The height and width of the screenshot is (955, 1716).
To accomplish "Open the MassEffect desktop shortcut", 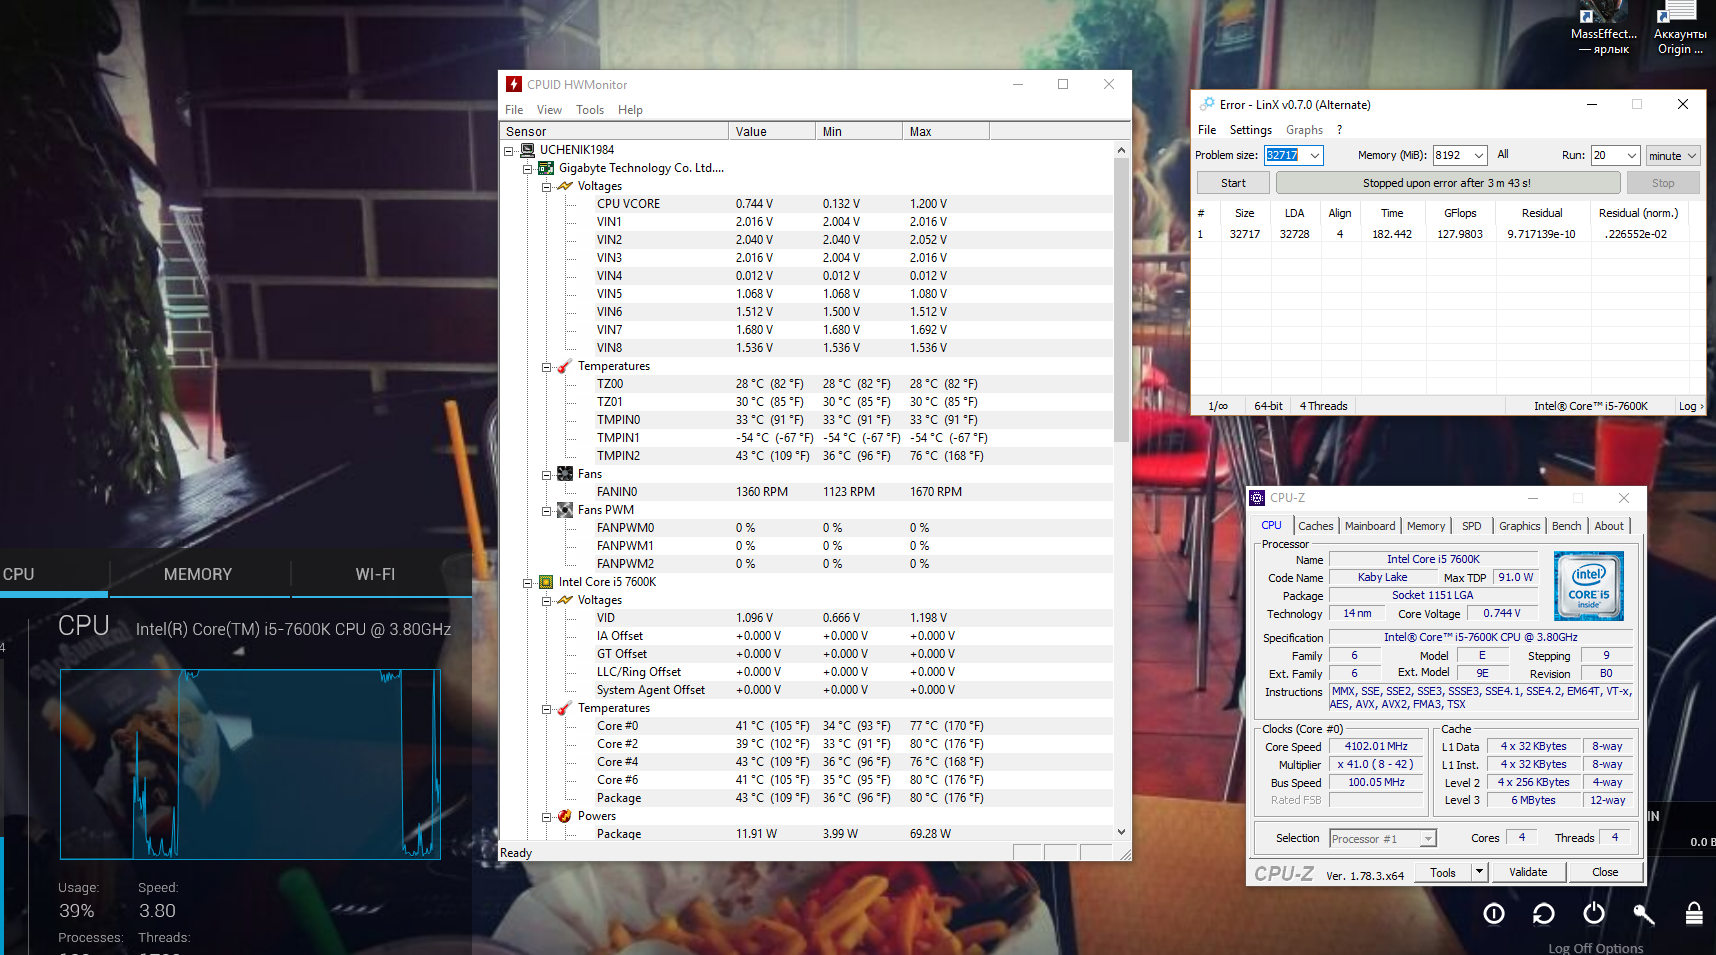I will coord(1604,28).
